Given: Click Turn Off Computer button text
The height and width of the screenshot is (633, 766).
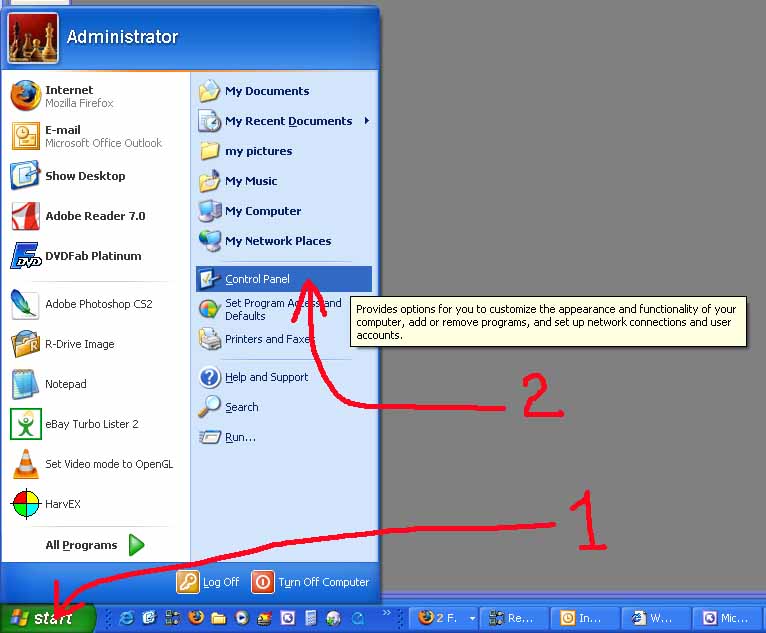Looking at the screenshot, I should (324, 582).
